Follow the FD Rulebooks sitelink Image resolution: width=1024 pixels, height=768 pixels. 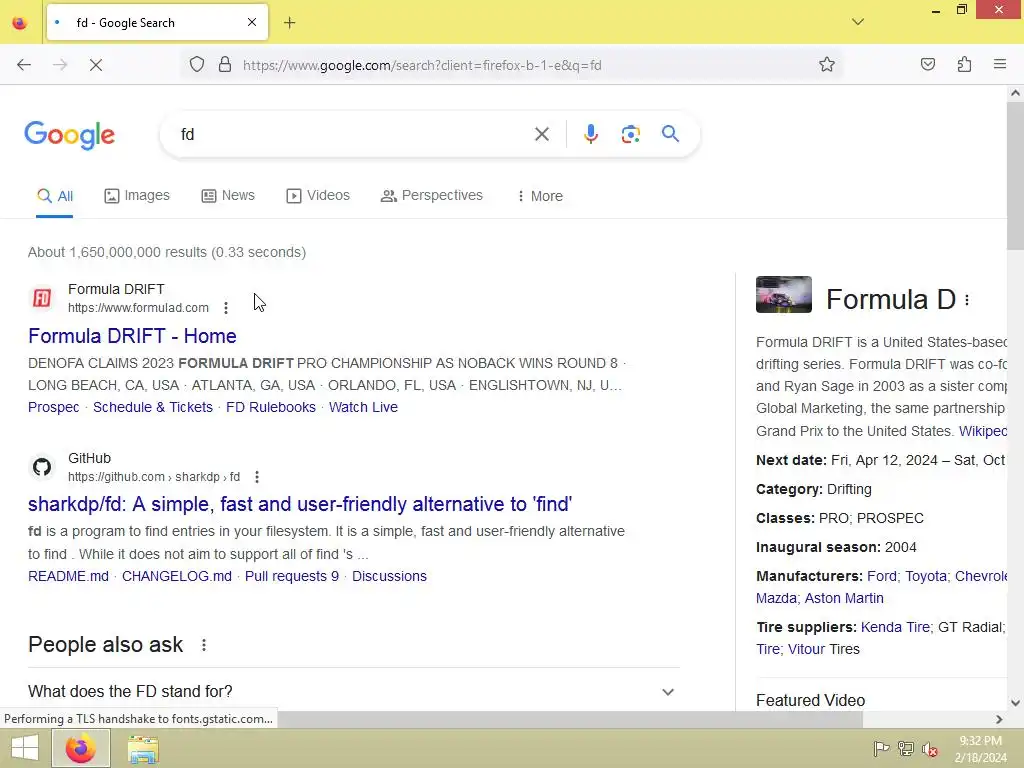click(x=271, y=407)
